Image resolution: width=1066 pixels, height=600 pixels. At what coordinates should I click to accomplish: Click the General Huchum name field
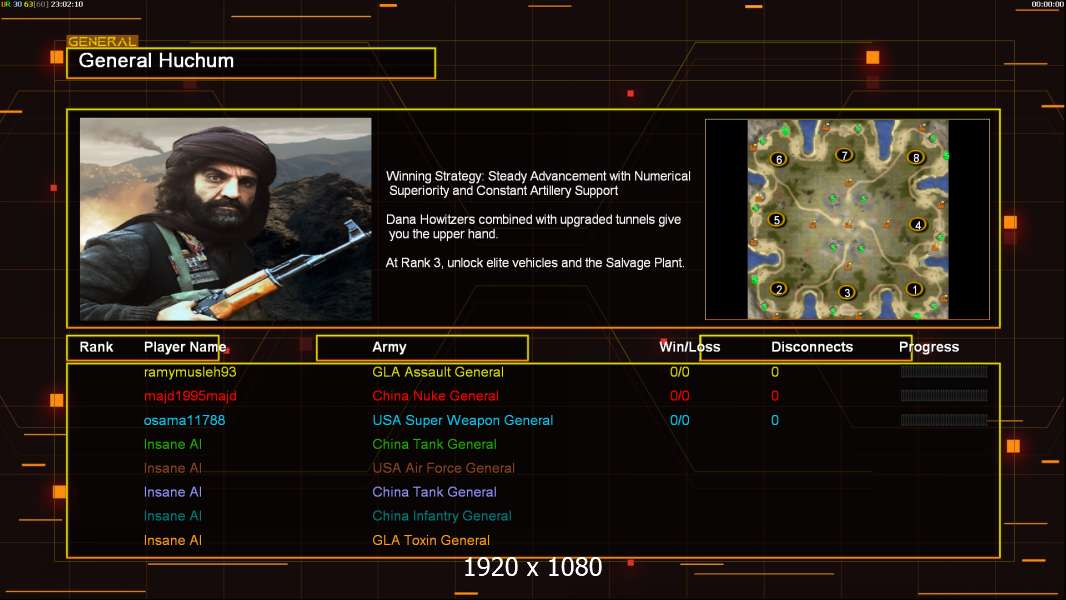pyautogui.click(x=251, y=63)
